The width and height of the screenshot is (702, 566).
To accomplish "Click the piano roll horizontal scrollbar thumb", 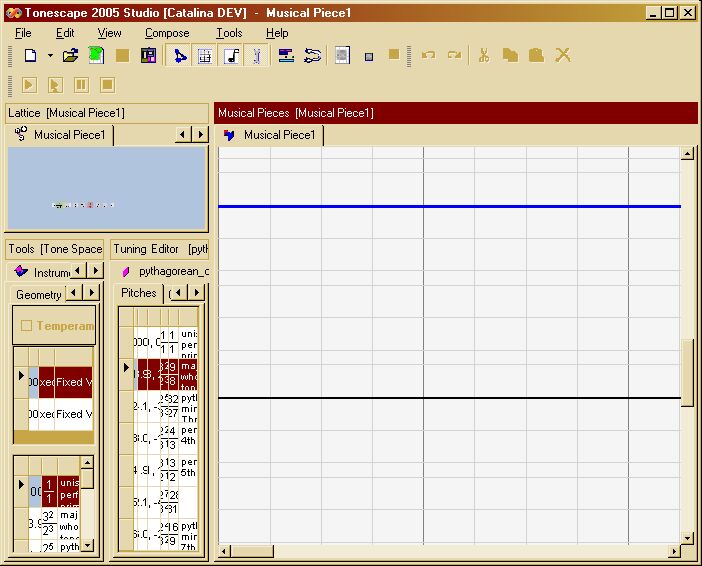I will (252, 551).
